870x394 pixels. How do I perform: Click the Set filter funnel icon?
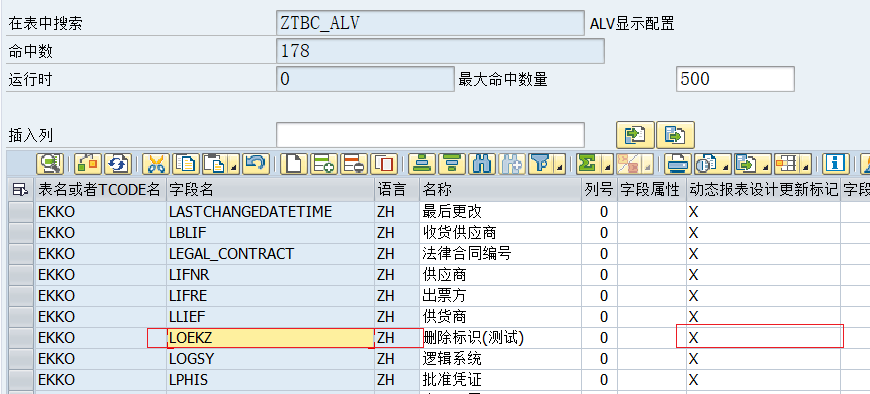point(540,164)
